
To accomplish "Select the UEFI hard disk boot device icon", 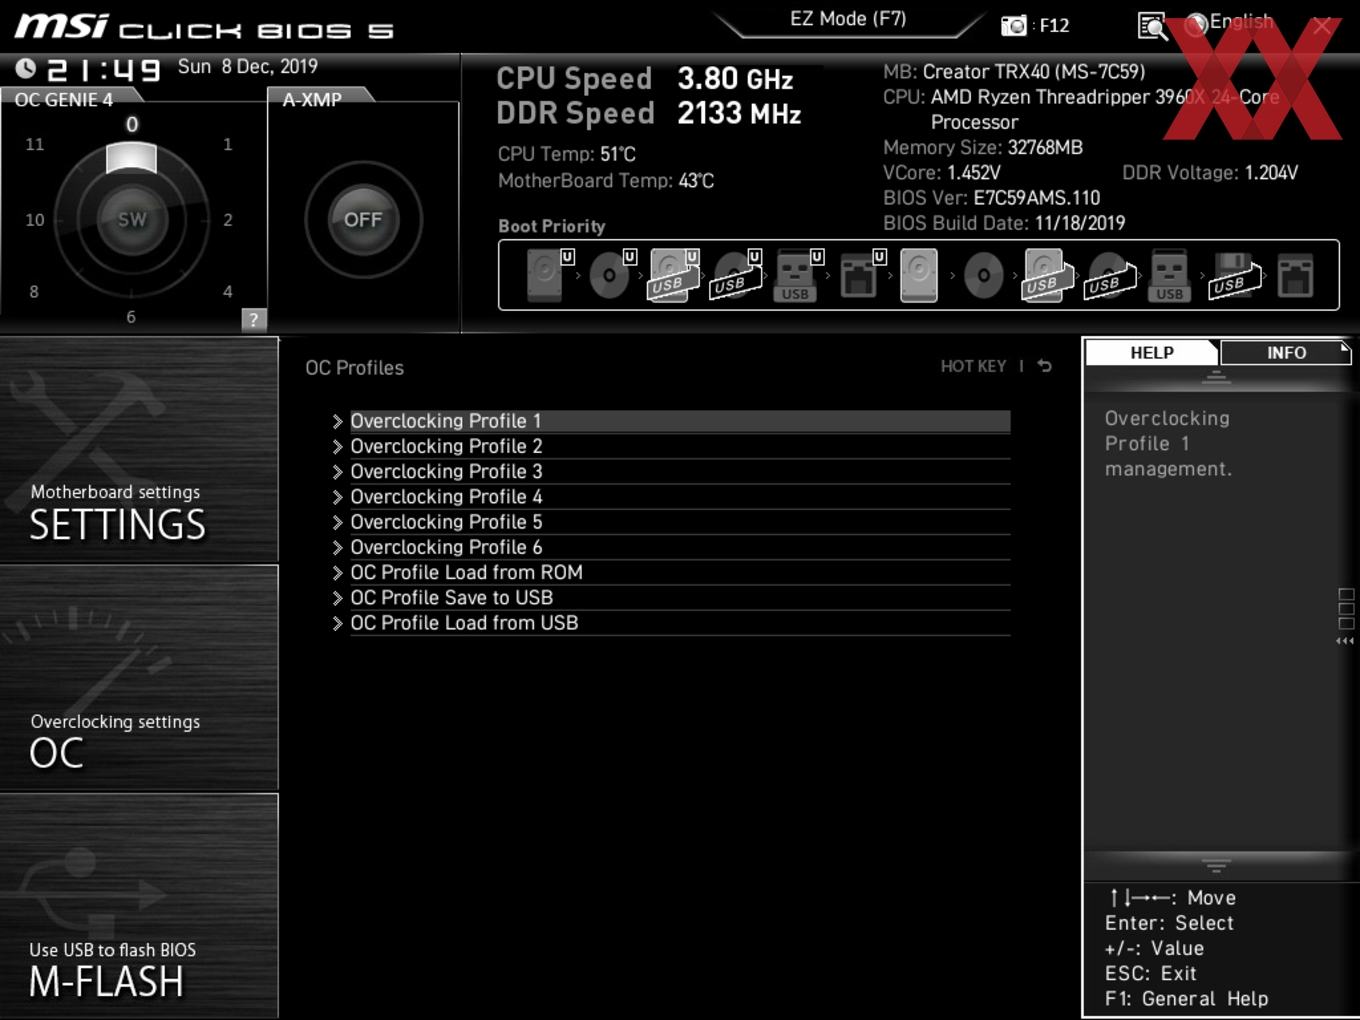I will pos(548,275).
